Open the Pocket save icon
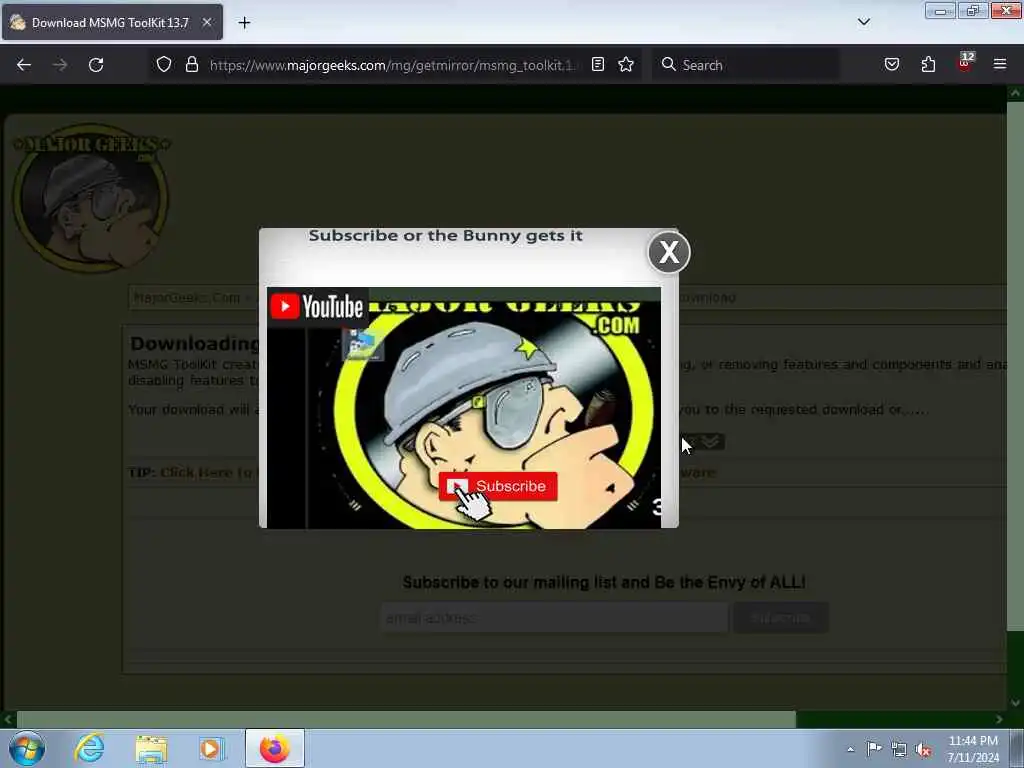 click(891, 65)
